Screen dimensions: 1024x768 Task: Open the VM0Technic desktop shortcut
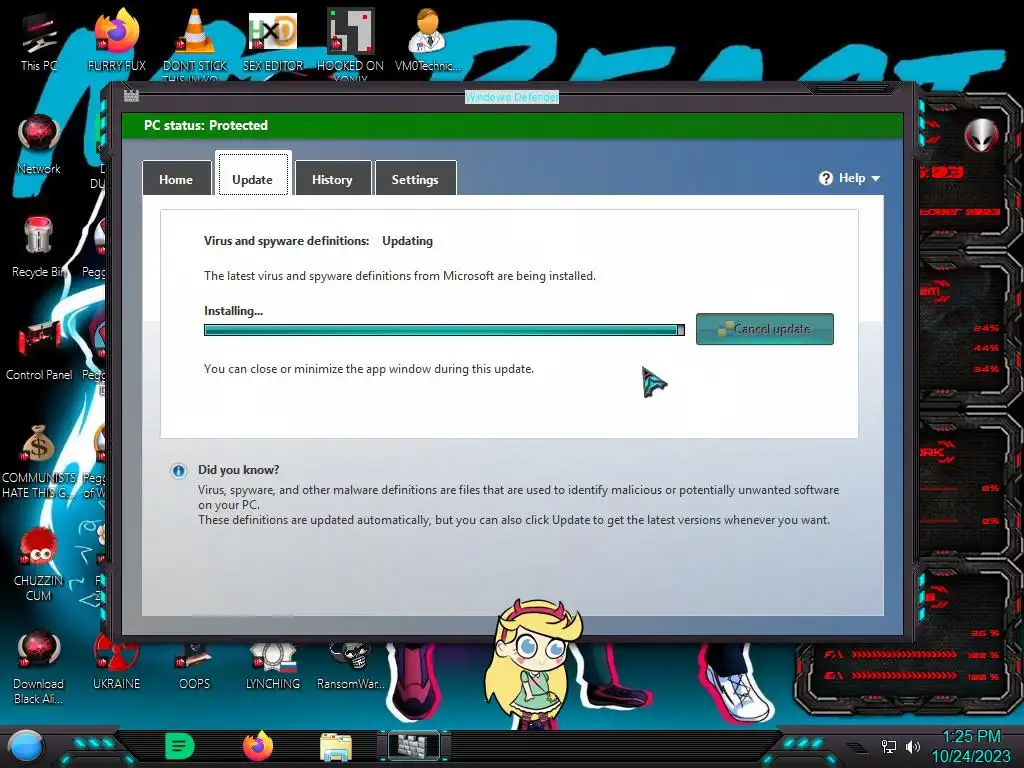(428, 40)
